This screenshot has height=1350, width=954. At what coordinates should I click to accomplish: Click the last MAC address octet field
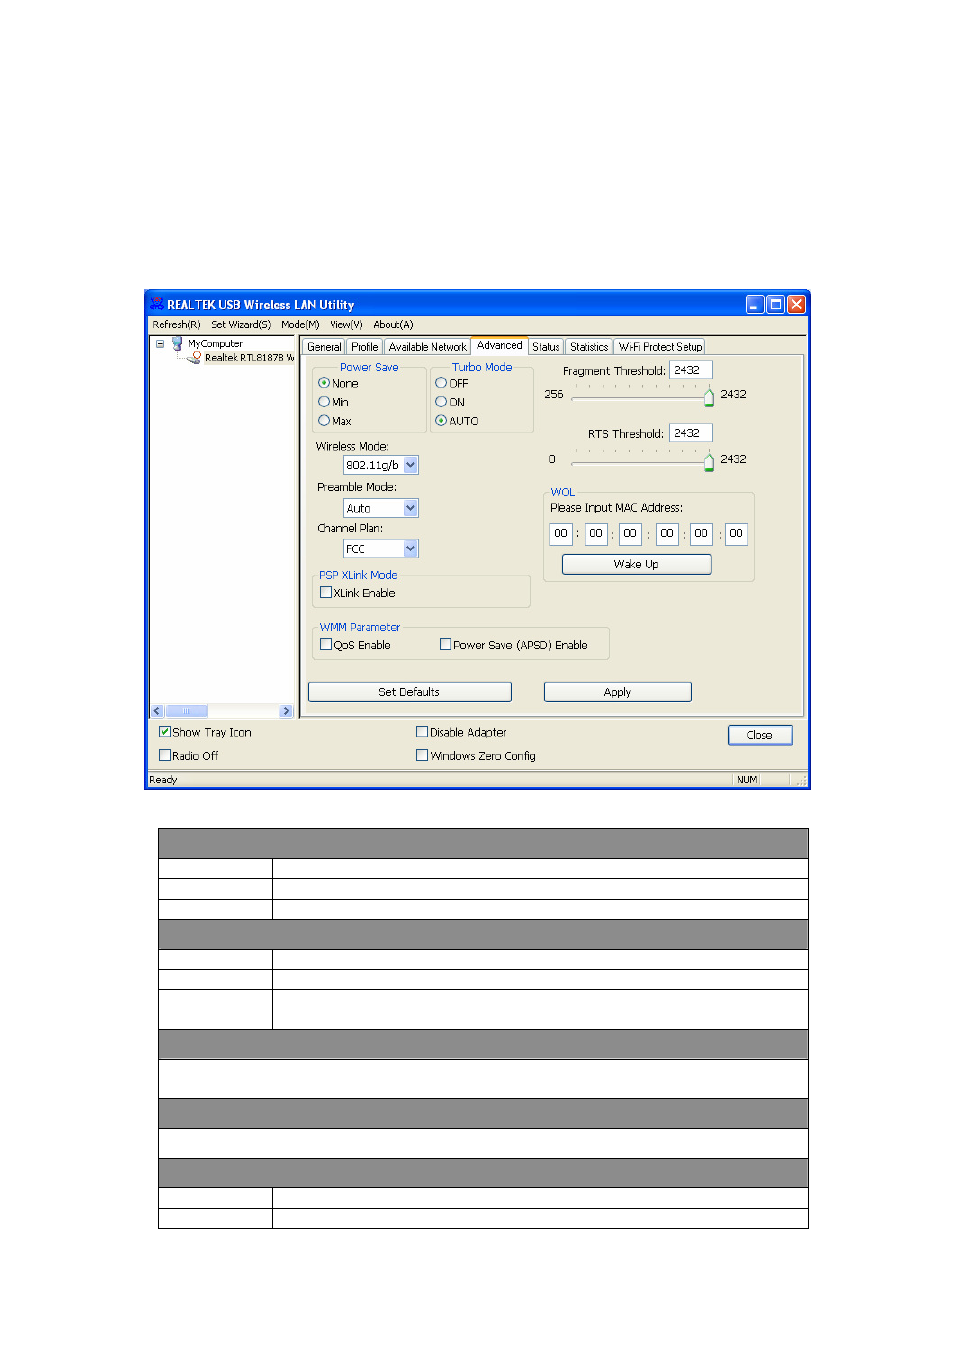(736, 534)
